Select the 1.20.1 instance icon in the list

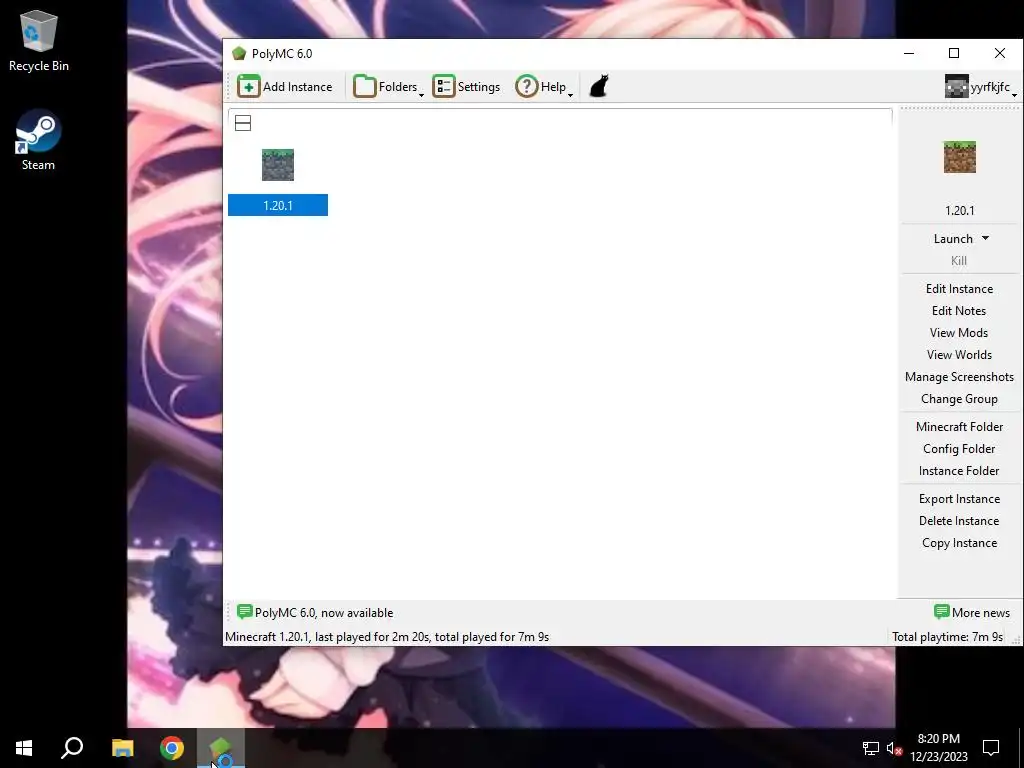[x=278, y=165]
